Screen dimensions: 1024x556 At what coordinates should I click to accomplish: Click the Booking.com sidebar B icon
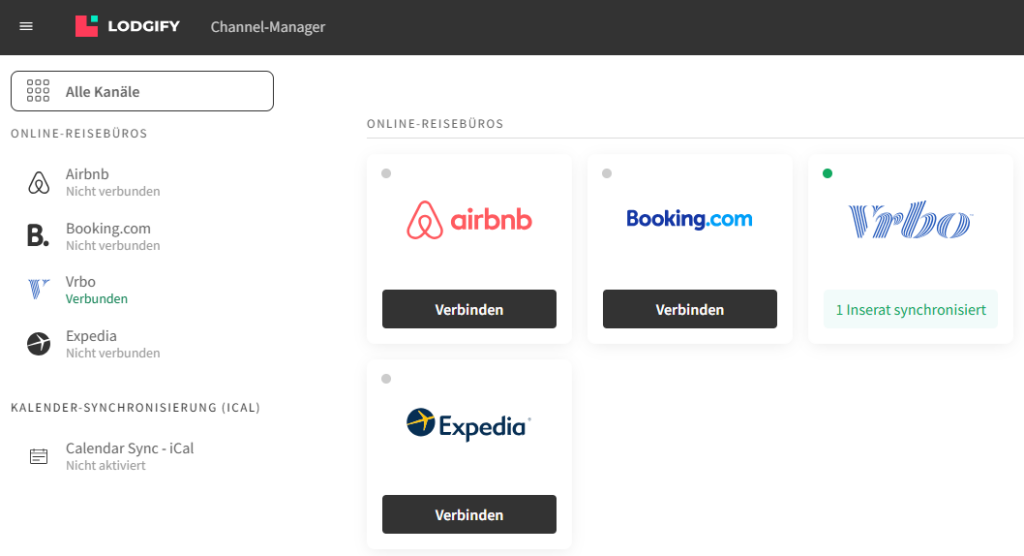coord(38,236)
